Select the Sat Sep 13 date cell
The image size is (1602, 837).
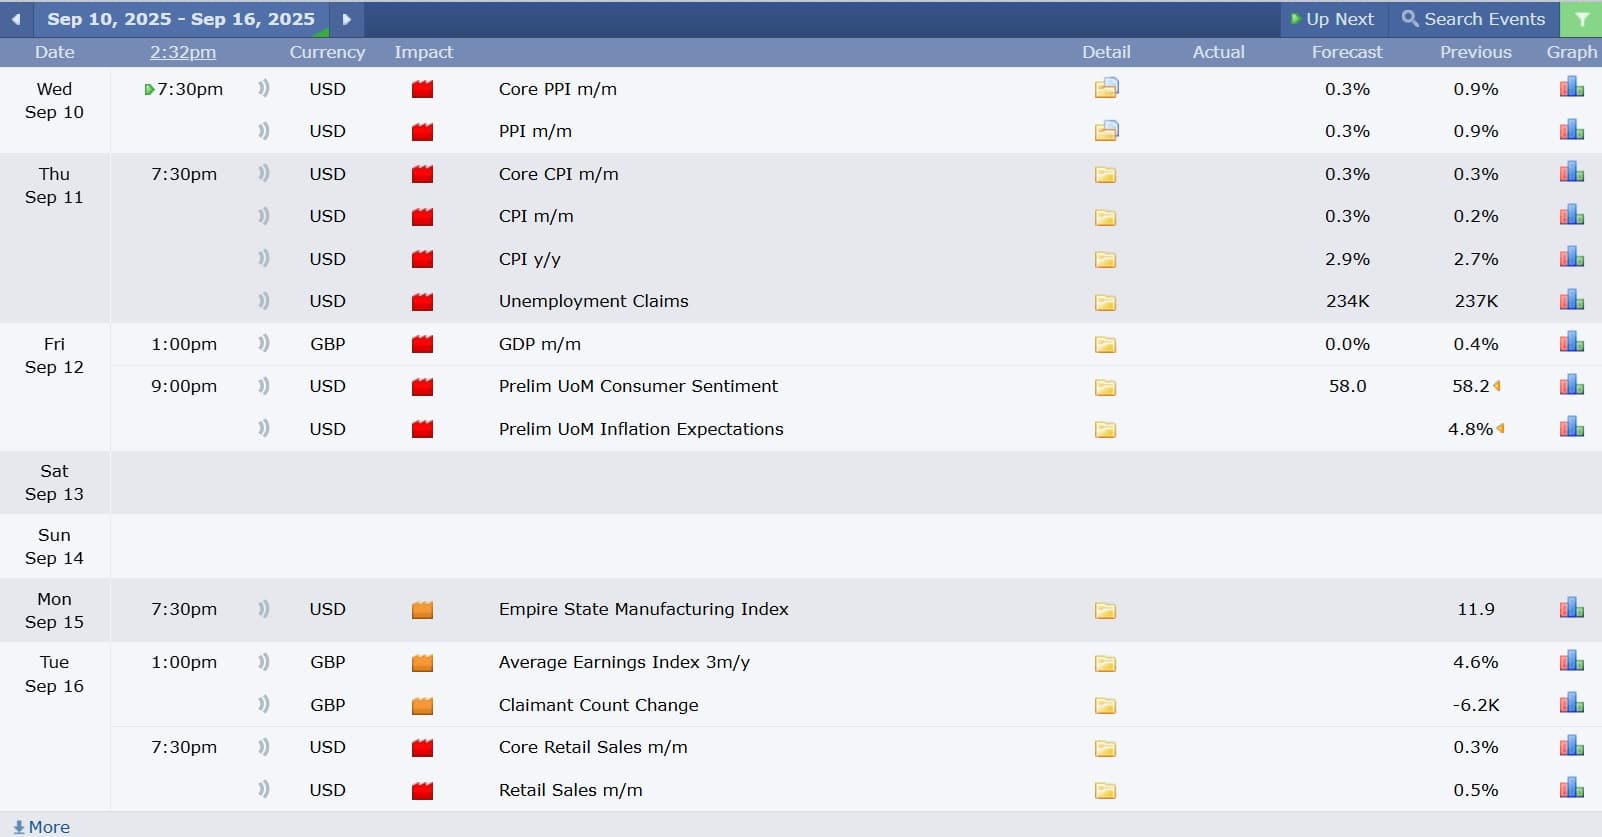click(55, 482)
